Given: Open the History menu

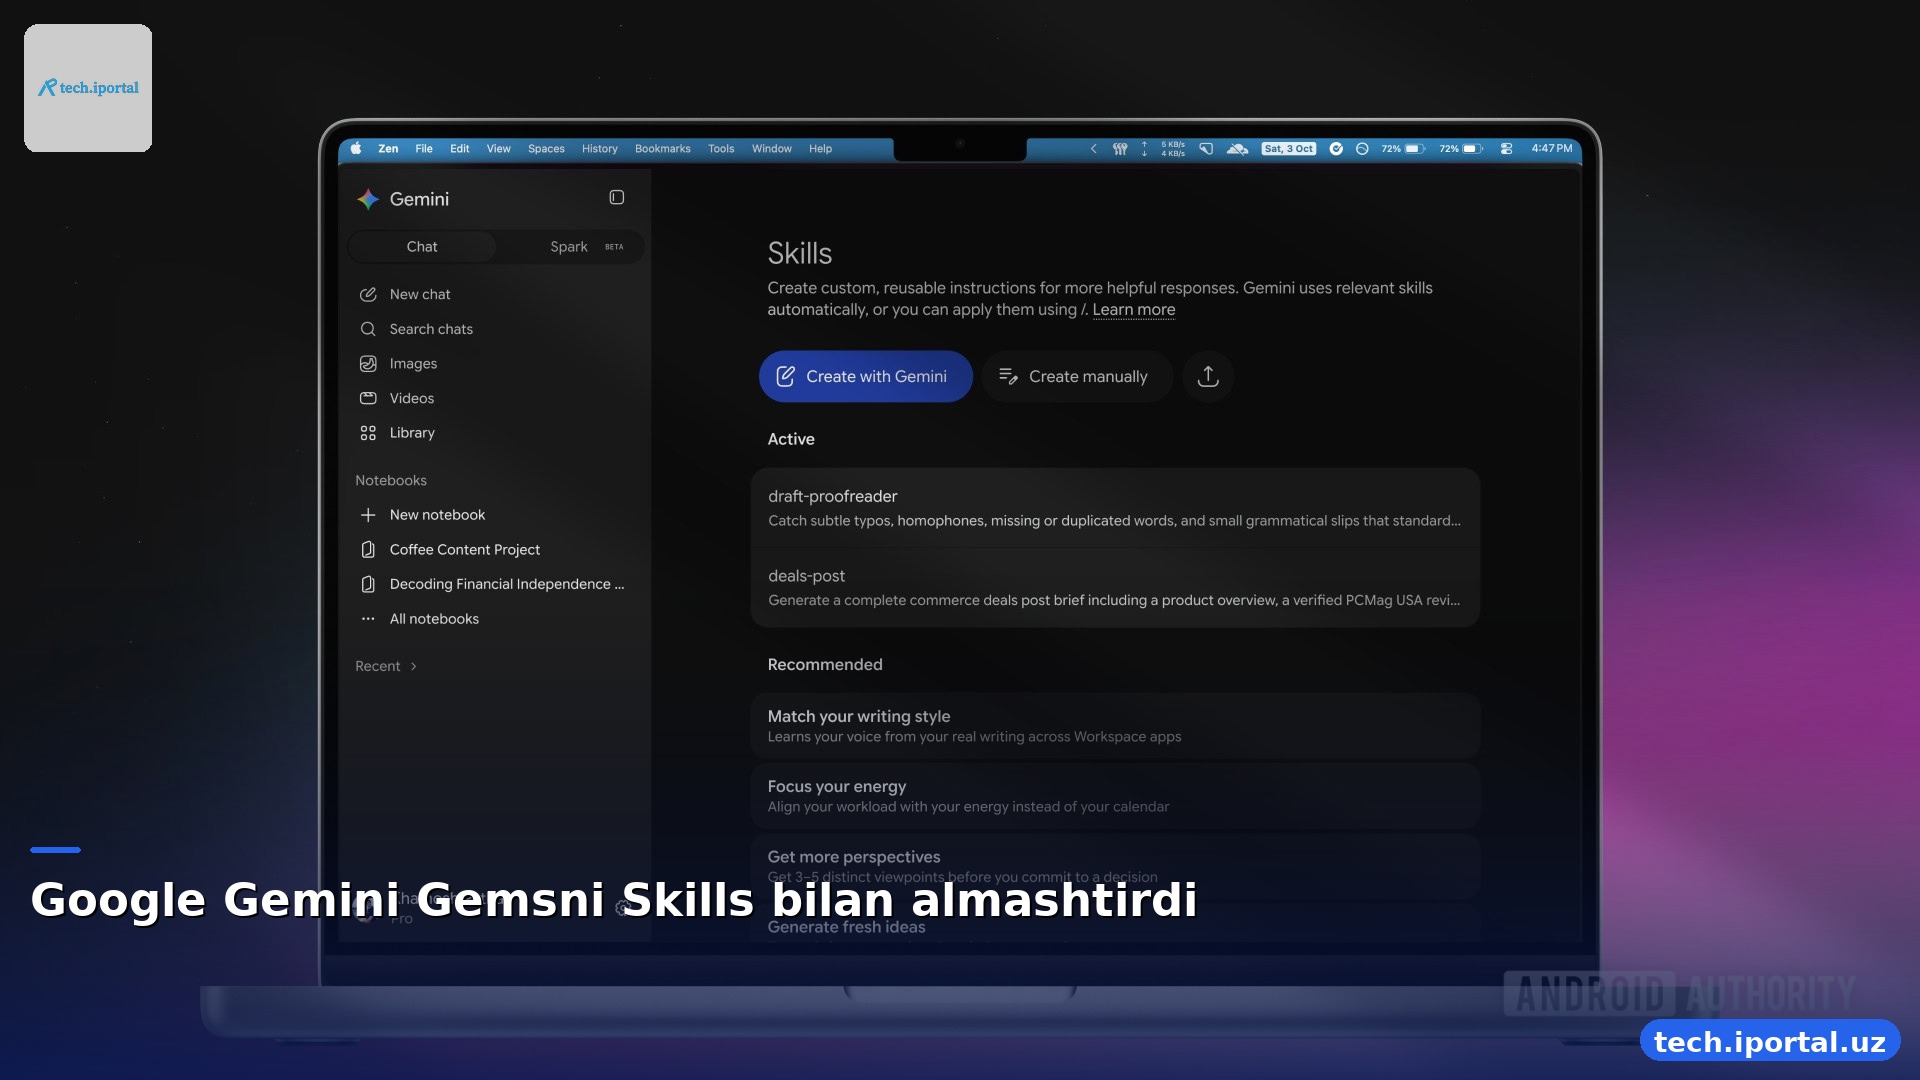Looking at the screenshot, I should 600,149.
